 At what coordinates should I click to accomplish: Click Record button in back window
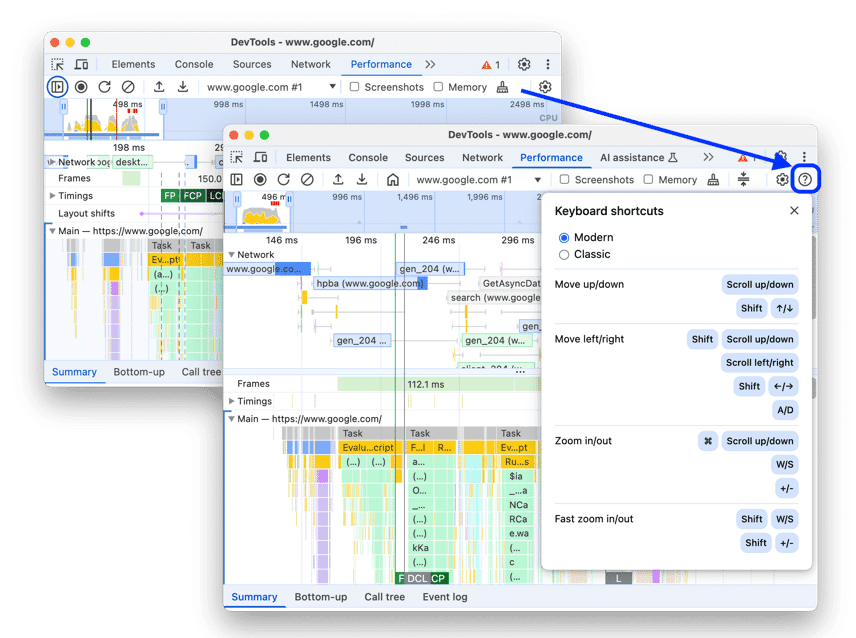[81, 87]
